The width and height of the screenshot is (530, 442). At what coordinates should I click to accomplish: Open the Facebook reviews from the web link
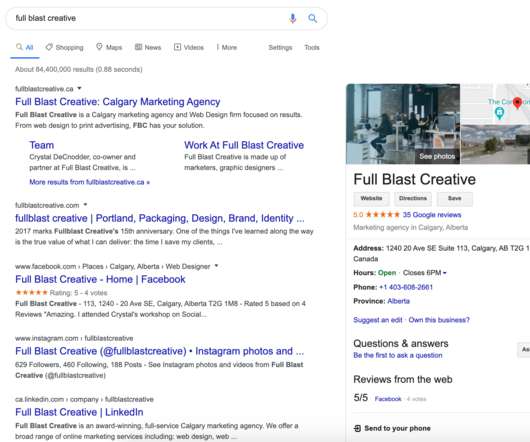pyautogui.click(x=388, y=399)
